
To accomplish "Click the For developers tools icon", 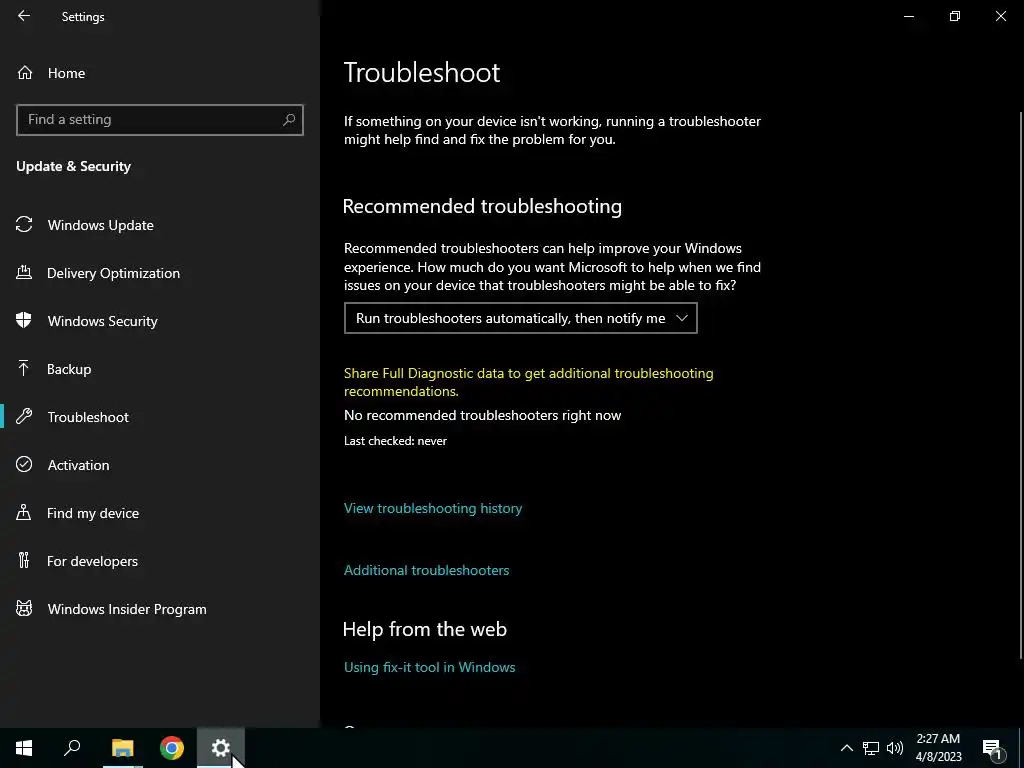I will tap(24, 560).
